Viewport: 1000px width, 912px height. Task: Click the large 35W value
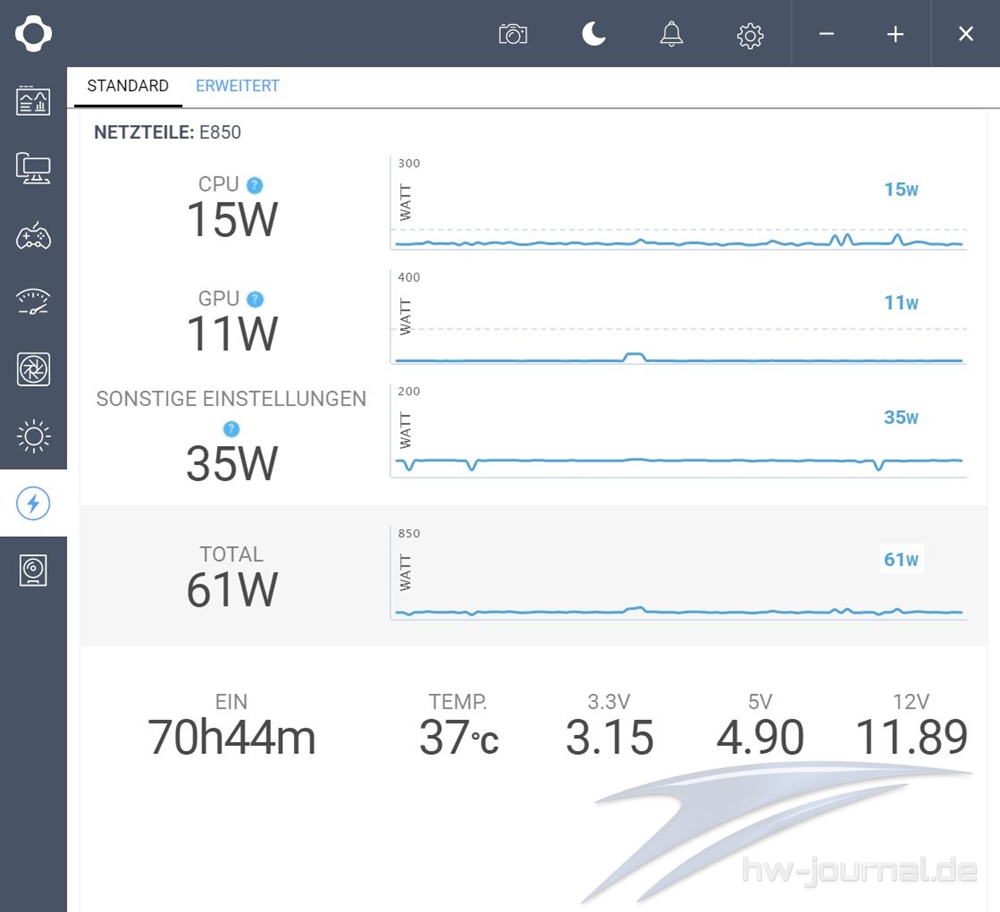(x=232, y=464)
